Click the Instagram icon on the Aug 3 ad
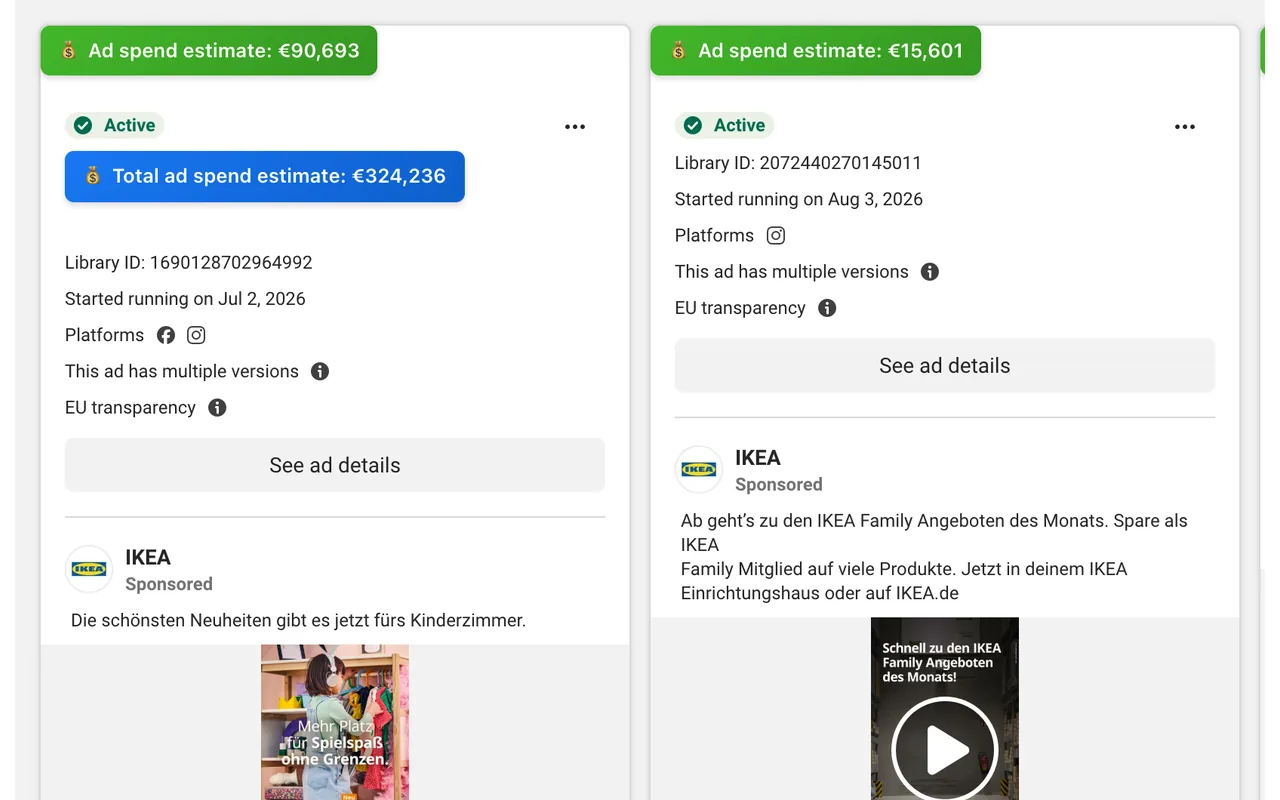 coord(776,235)
